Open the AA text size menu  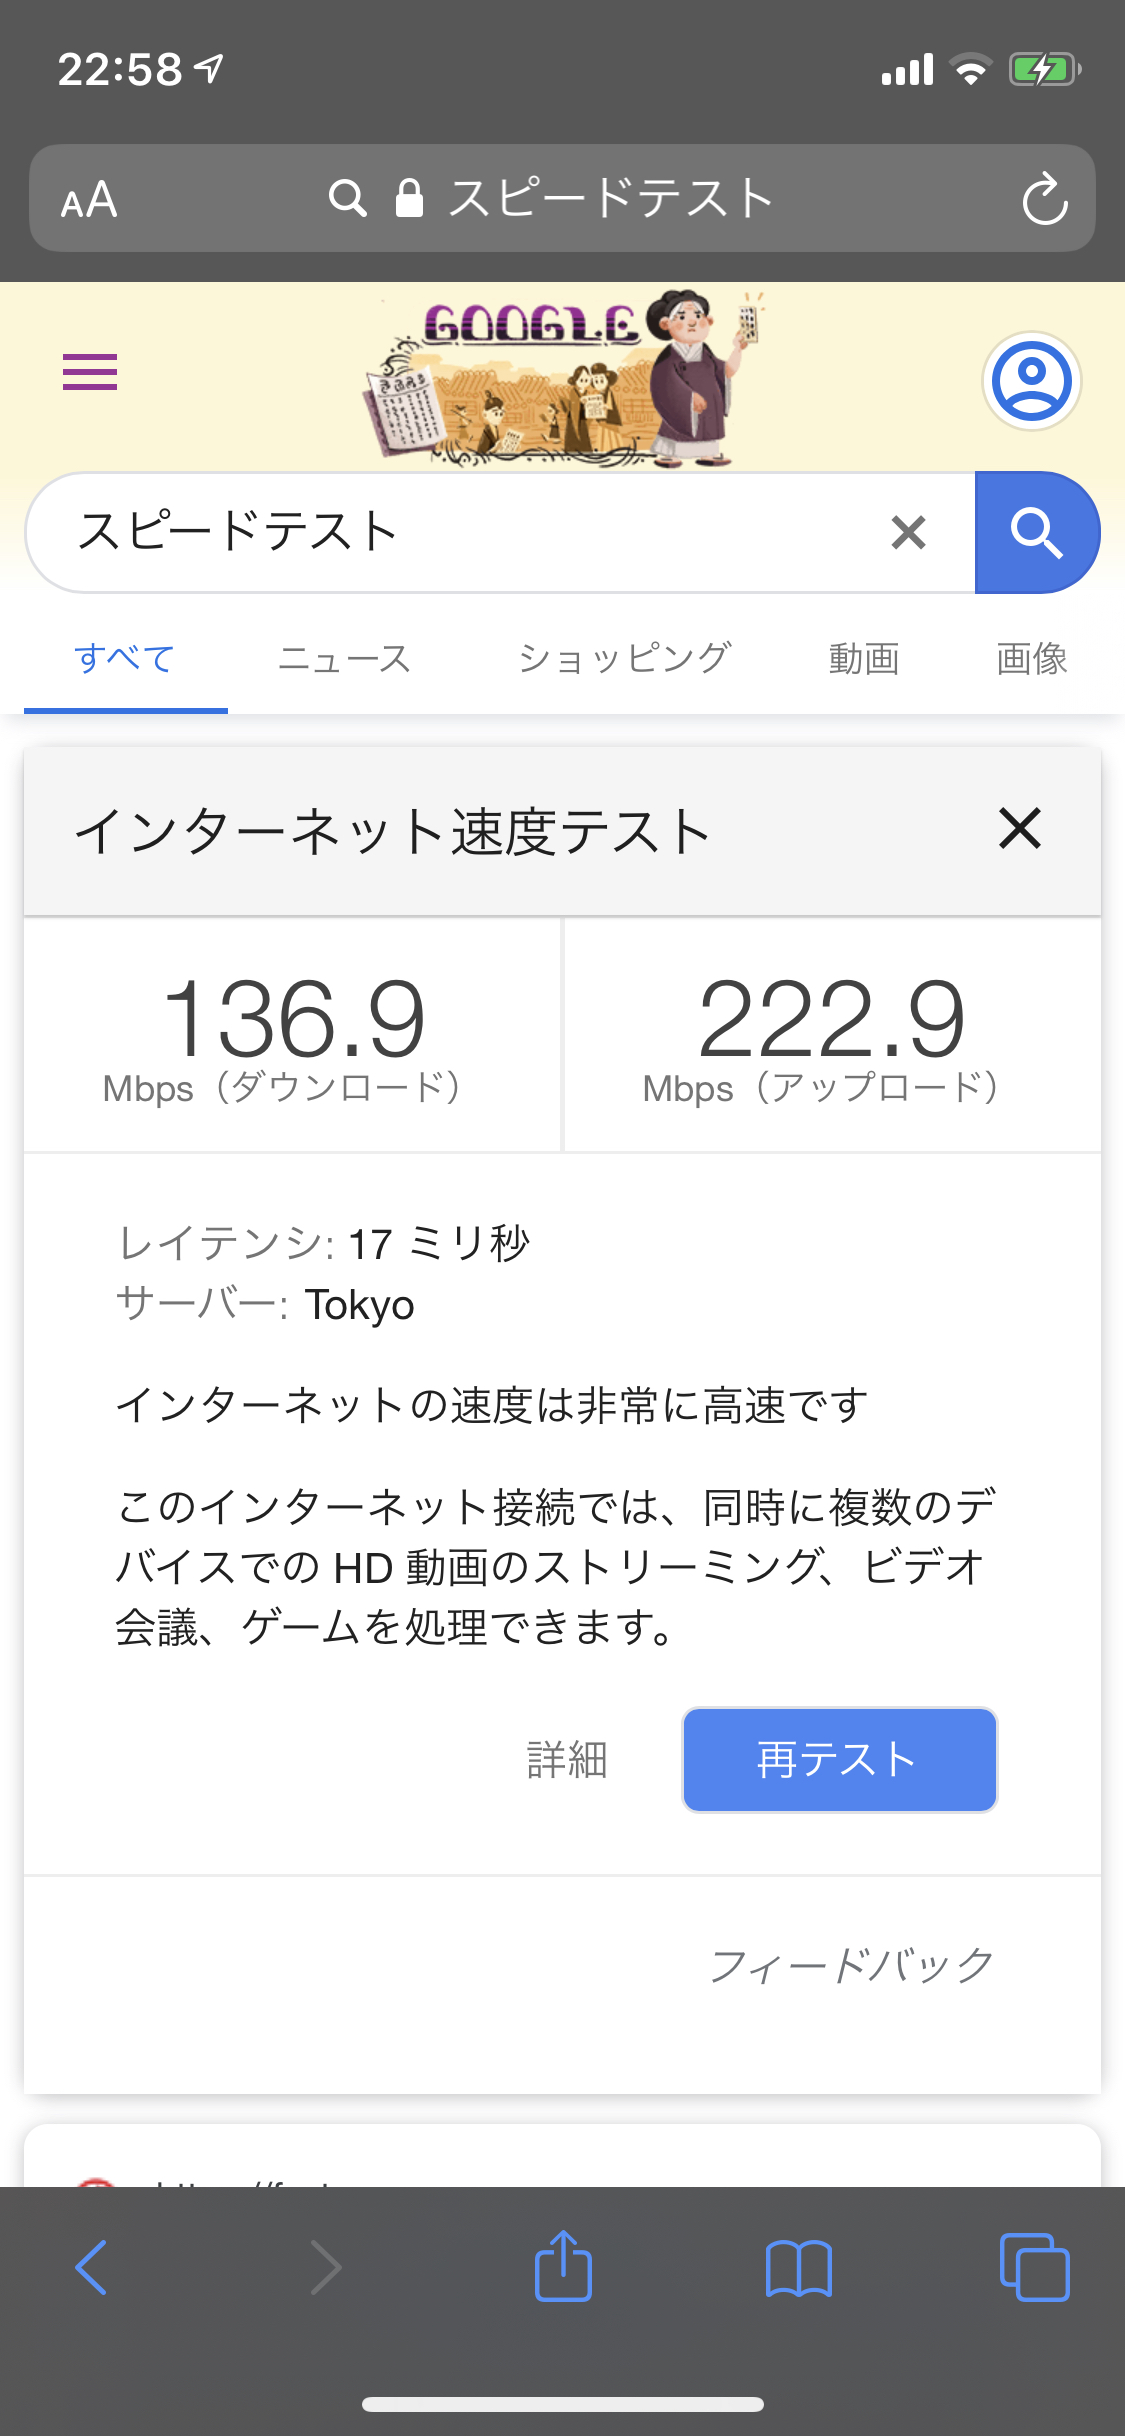coord(89,200)
